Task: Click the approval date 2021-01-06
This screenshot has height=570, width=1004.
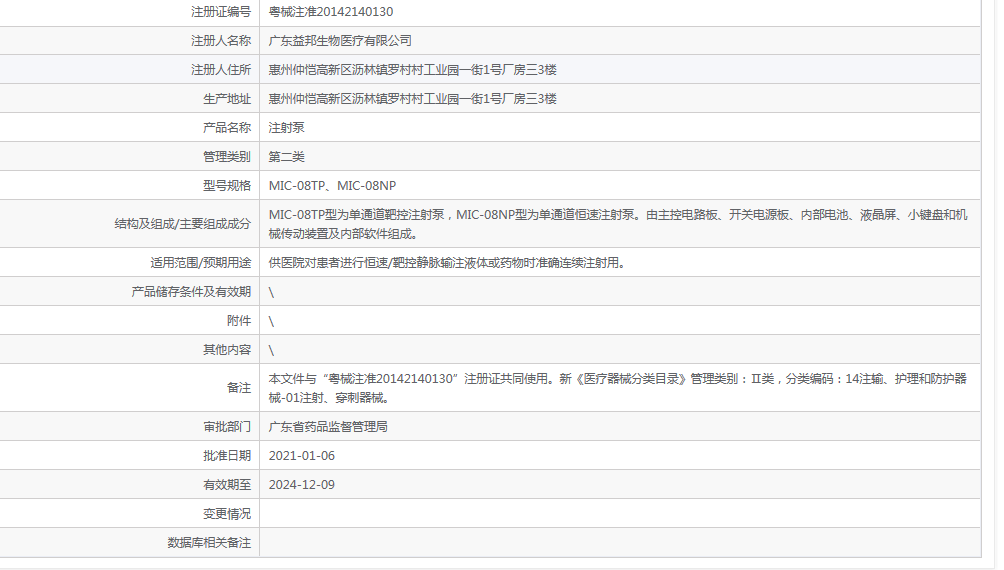Action: [302, 456]
